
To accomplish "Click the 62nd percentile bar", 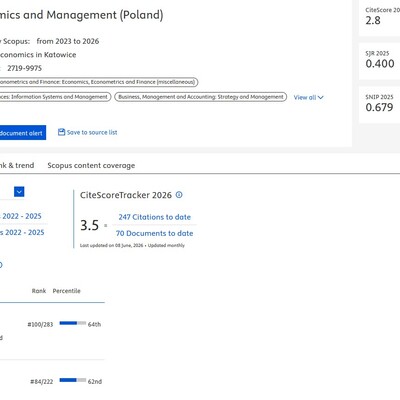I will 73,380.
